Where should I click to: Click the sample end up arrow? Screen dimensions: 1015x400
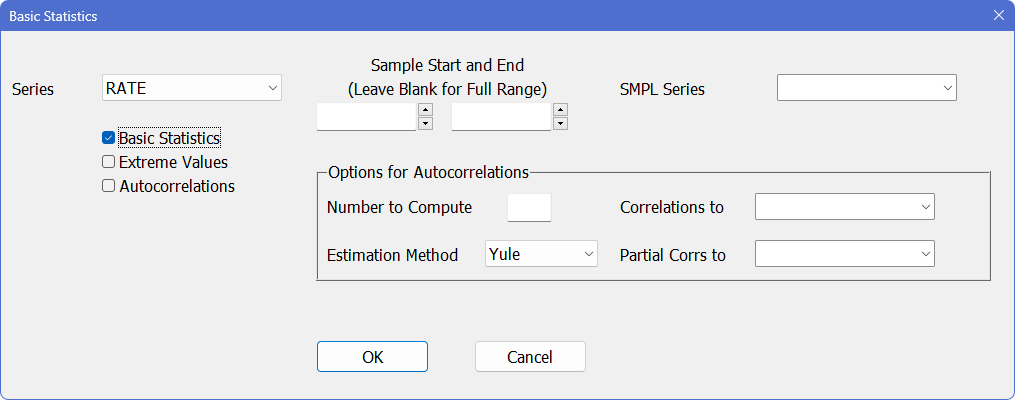[560, 109]
